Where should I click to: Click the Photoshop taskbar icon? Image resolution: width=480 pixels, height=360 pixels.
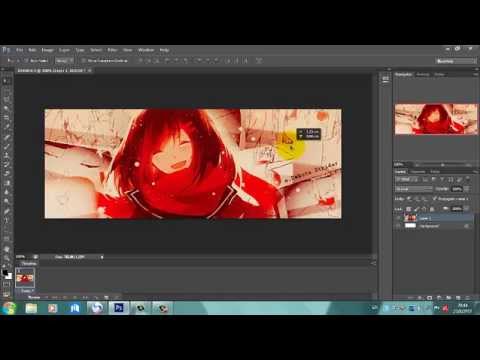[119, 308]
